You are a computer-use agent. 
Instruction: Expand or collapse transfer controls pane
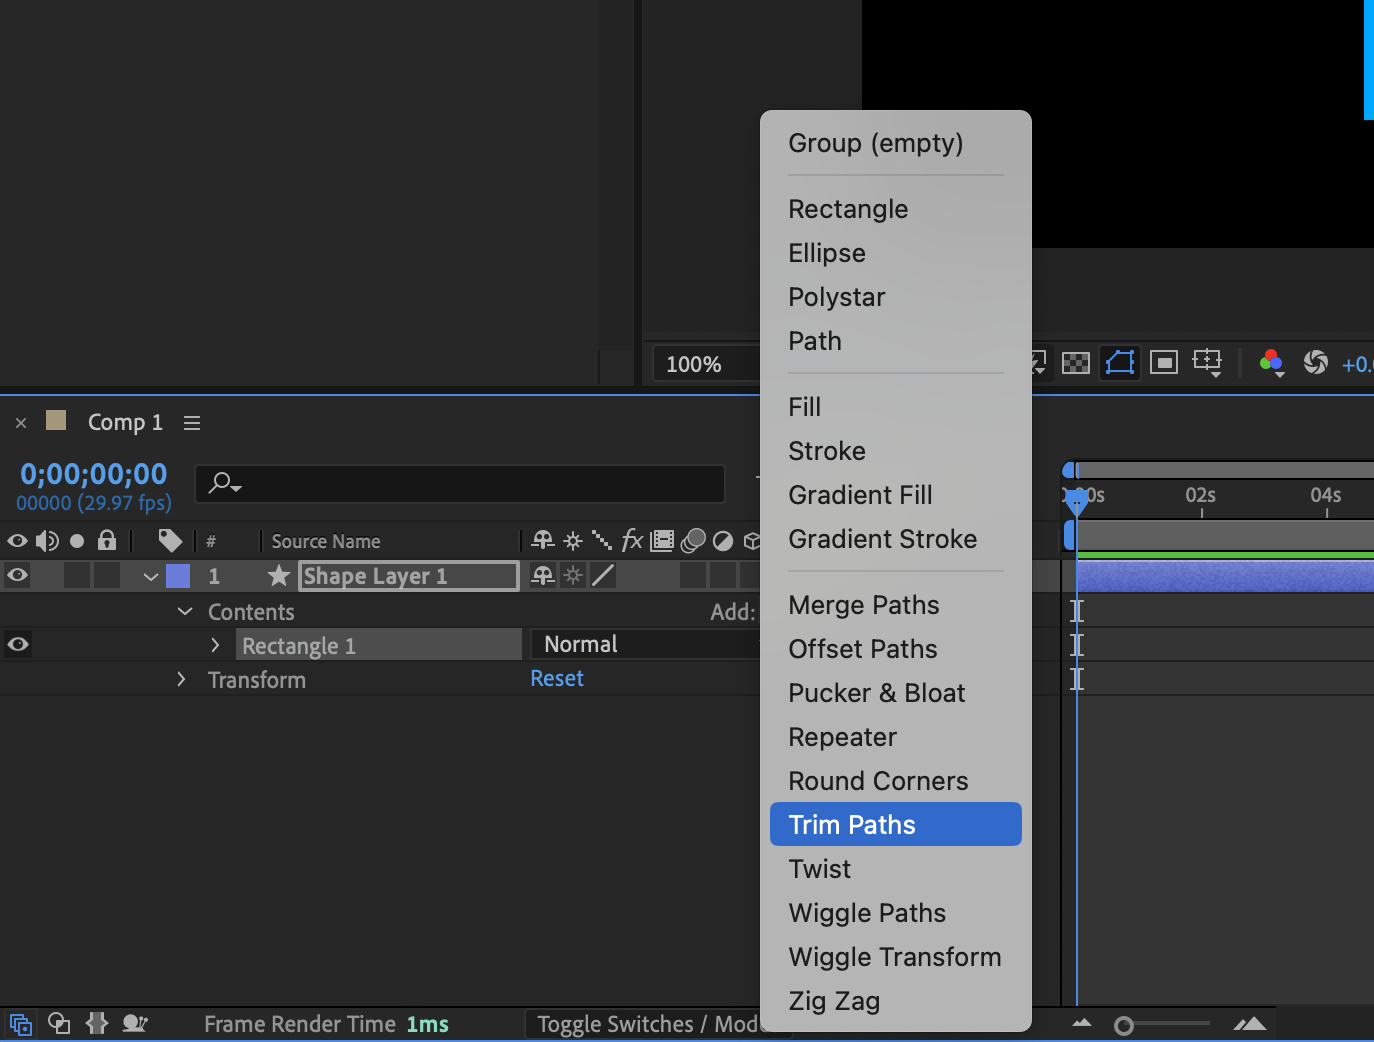[59, 1023]
